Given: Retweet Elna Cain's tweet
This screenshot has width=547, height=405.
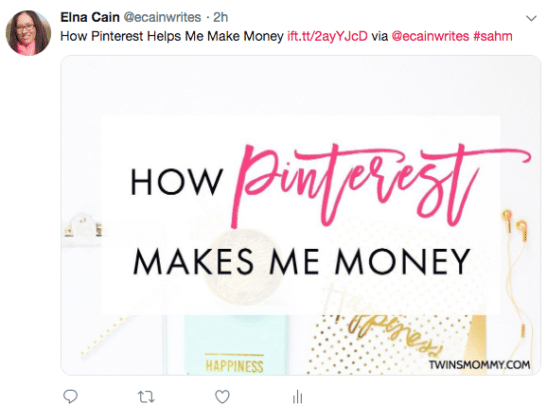Looking at the screenshot, I should point(146,397).
